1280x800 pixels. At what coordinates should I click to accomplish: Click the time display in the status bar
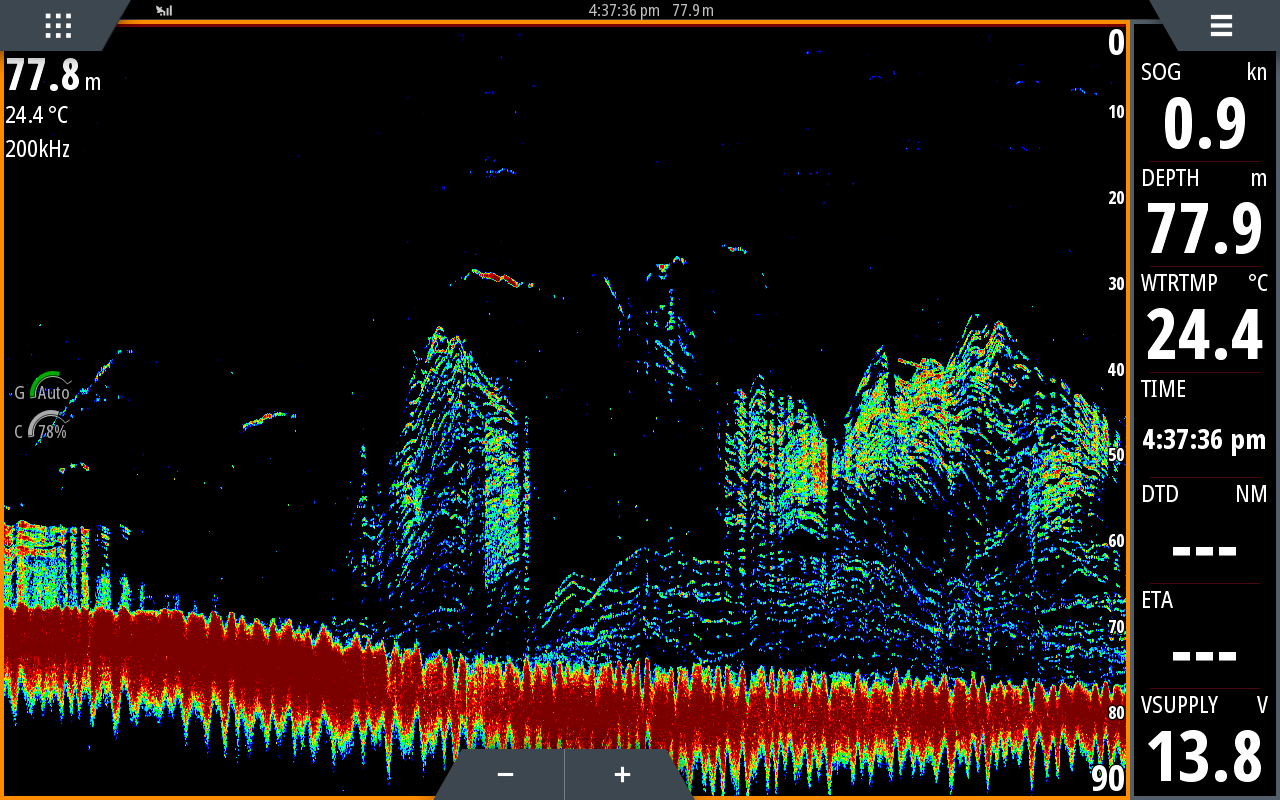624,10
